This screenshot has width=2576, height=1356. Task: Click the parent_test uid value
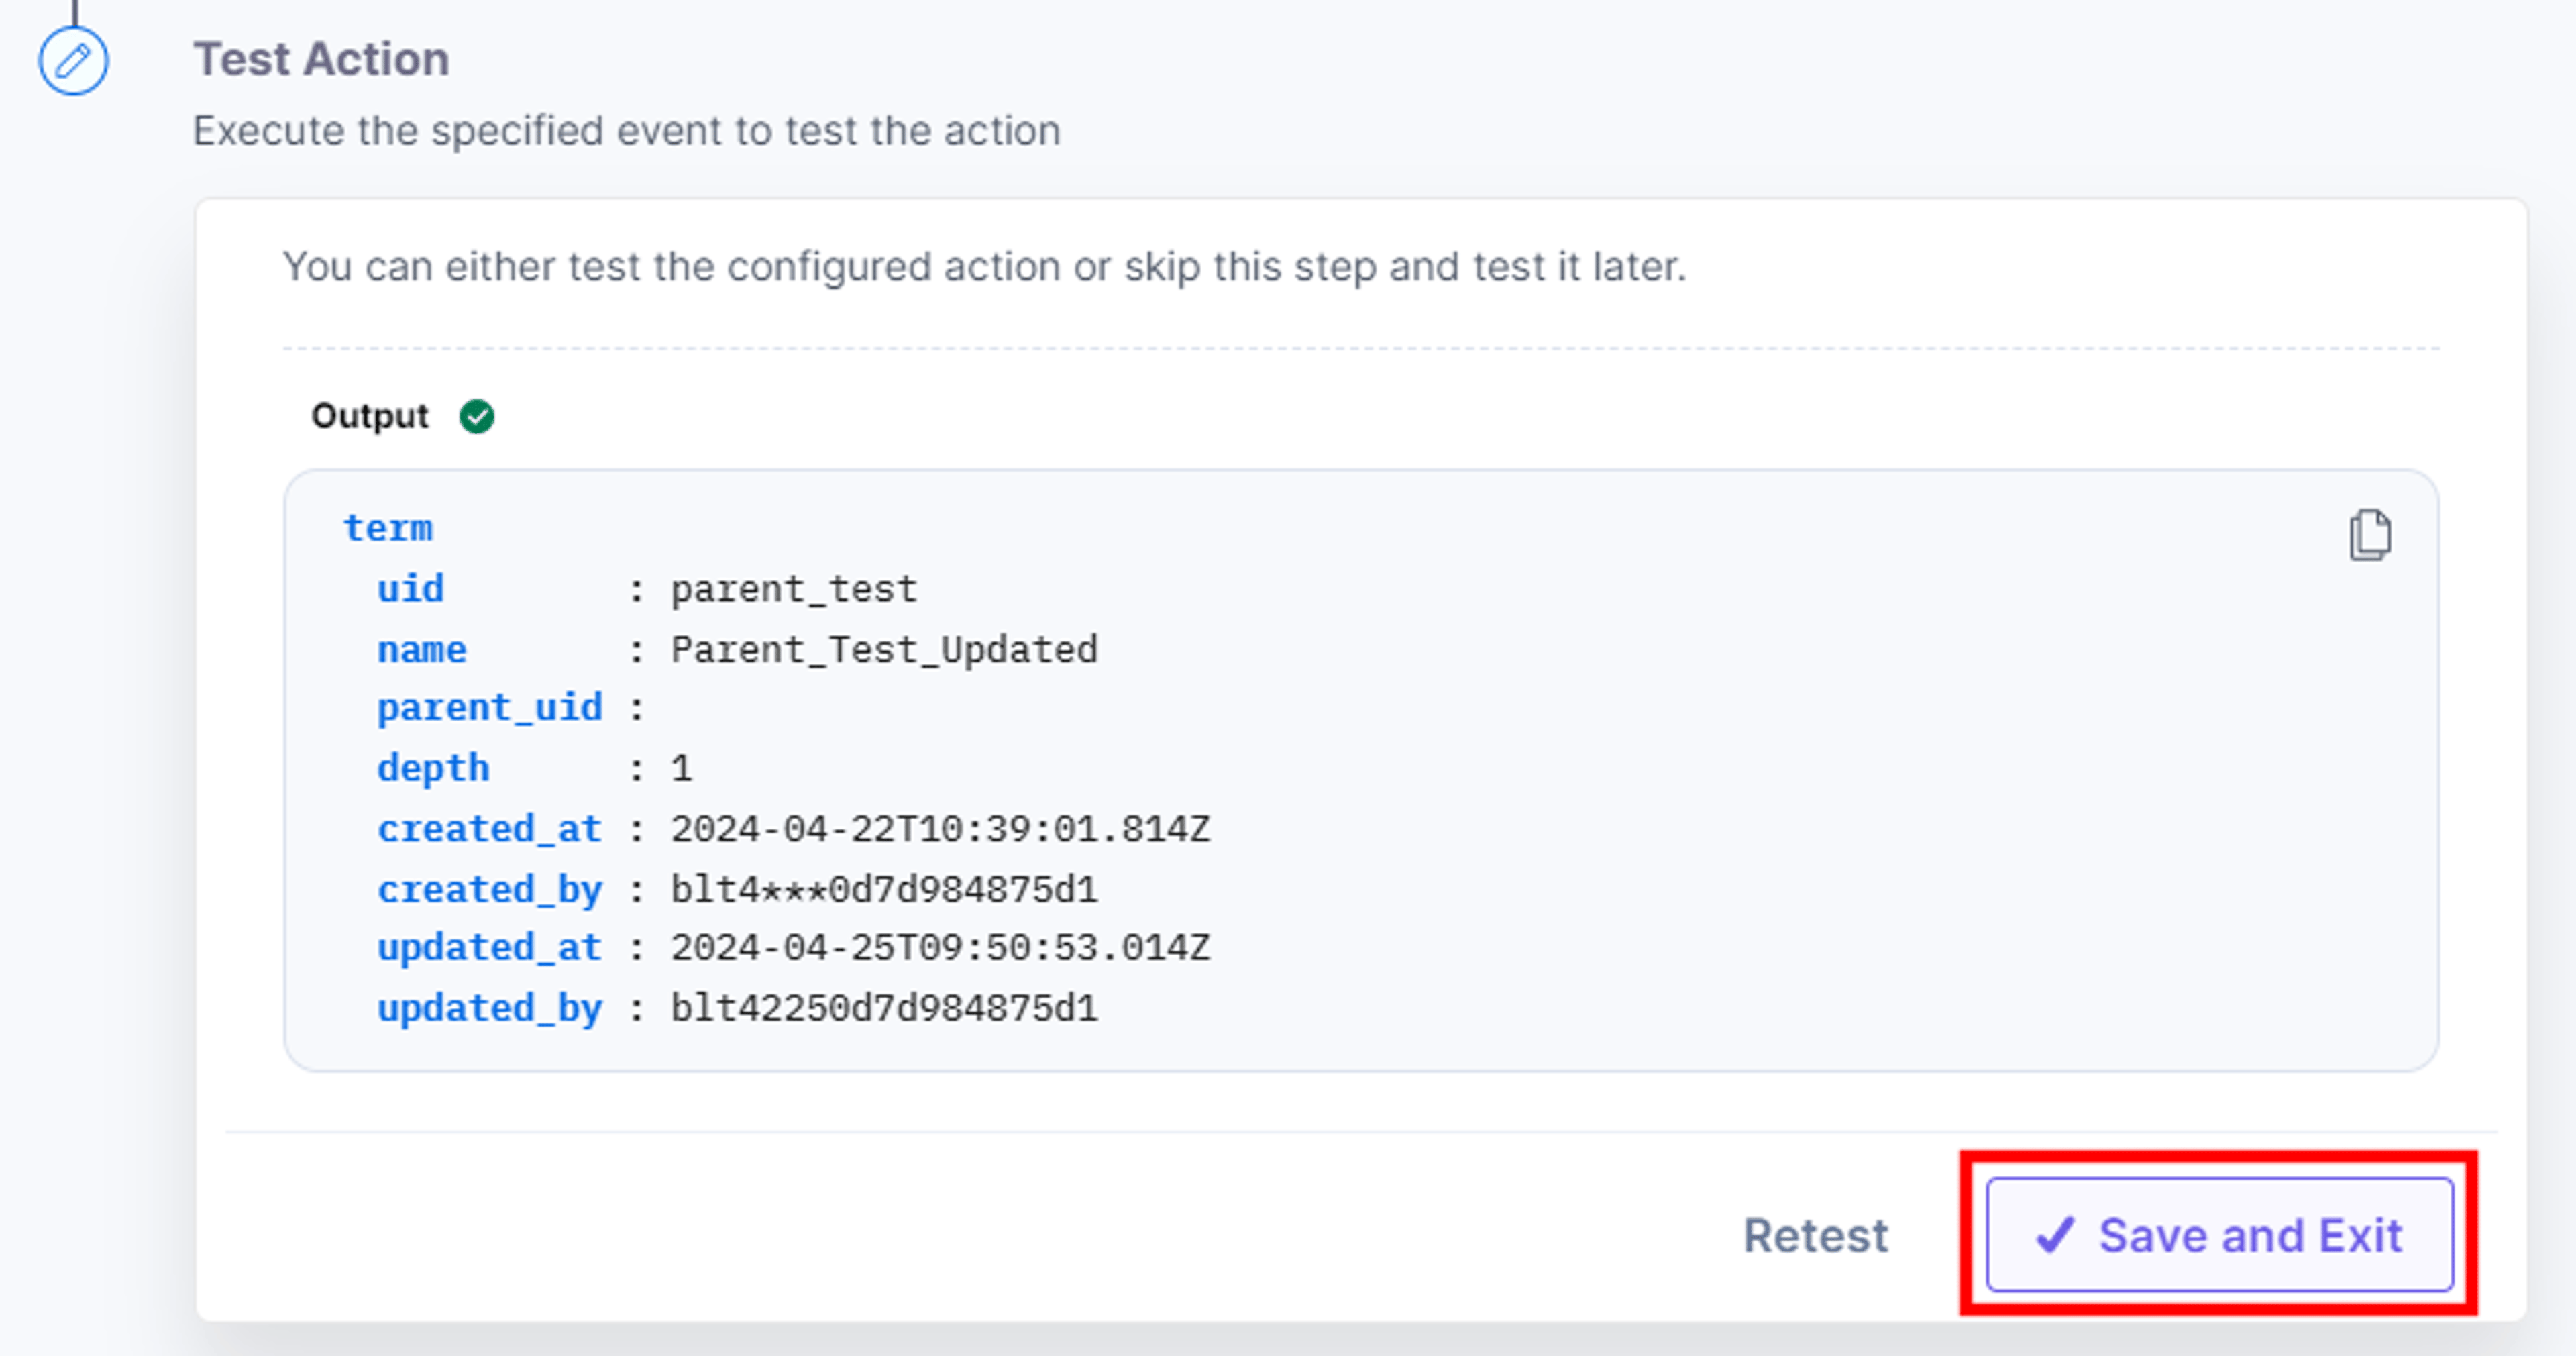click(x=794, y=589)
